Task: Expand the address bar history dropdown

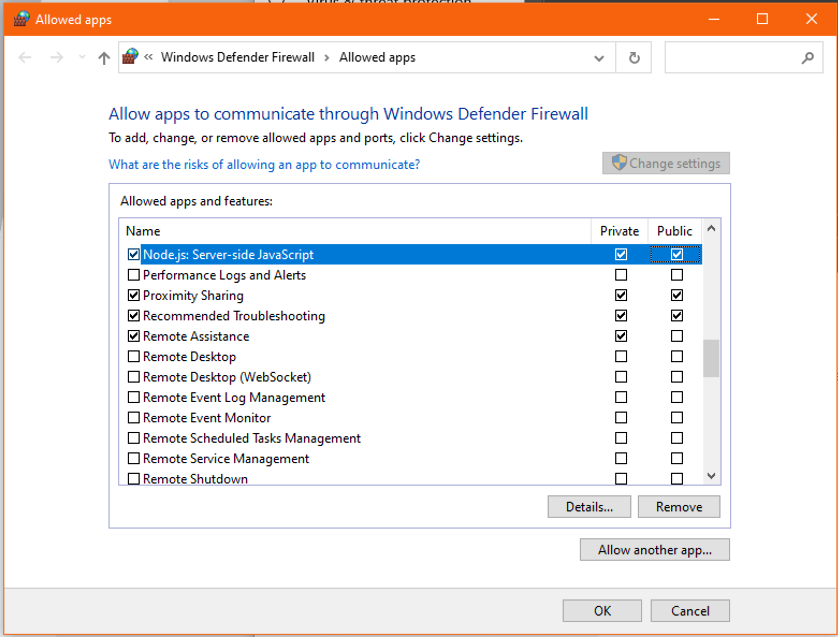Action: [599, 58]
